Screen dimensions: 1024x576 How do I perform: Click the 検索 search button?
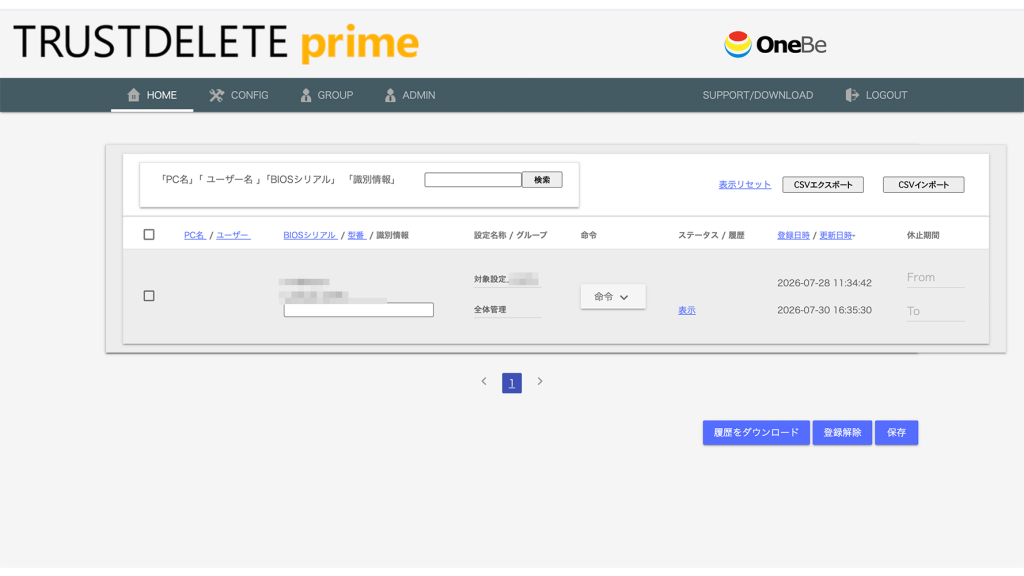coord(542,180)
